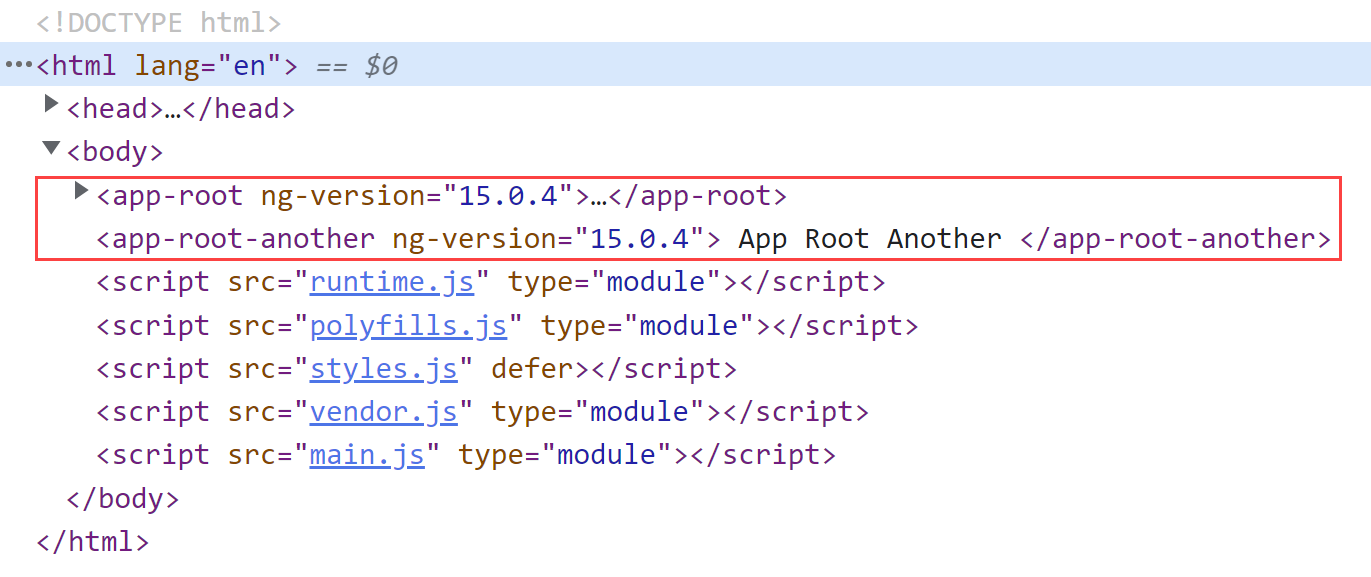1371x577 pixels.
Task: Click the lang attribute value "en"
Action: click(x=250, y=66)
